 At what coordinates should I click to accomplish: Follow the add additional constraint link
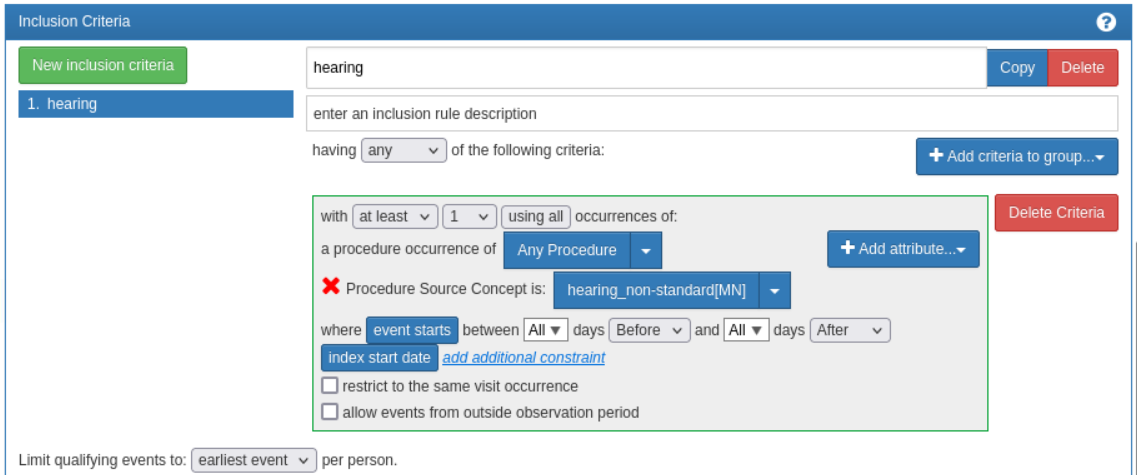point(524,358)
